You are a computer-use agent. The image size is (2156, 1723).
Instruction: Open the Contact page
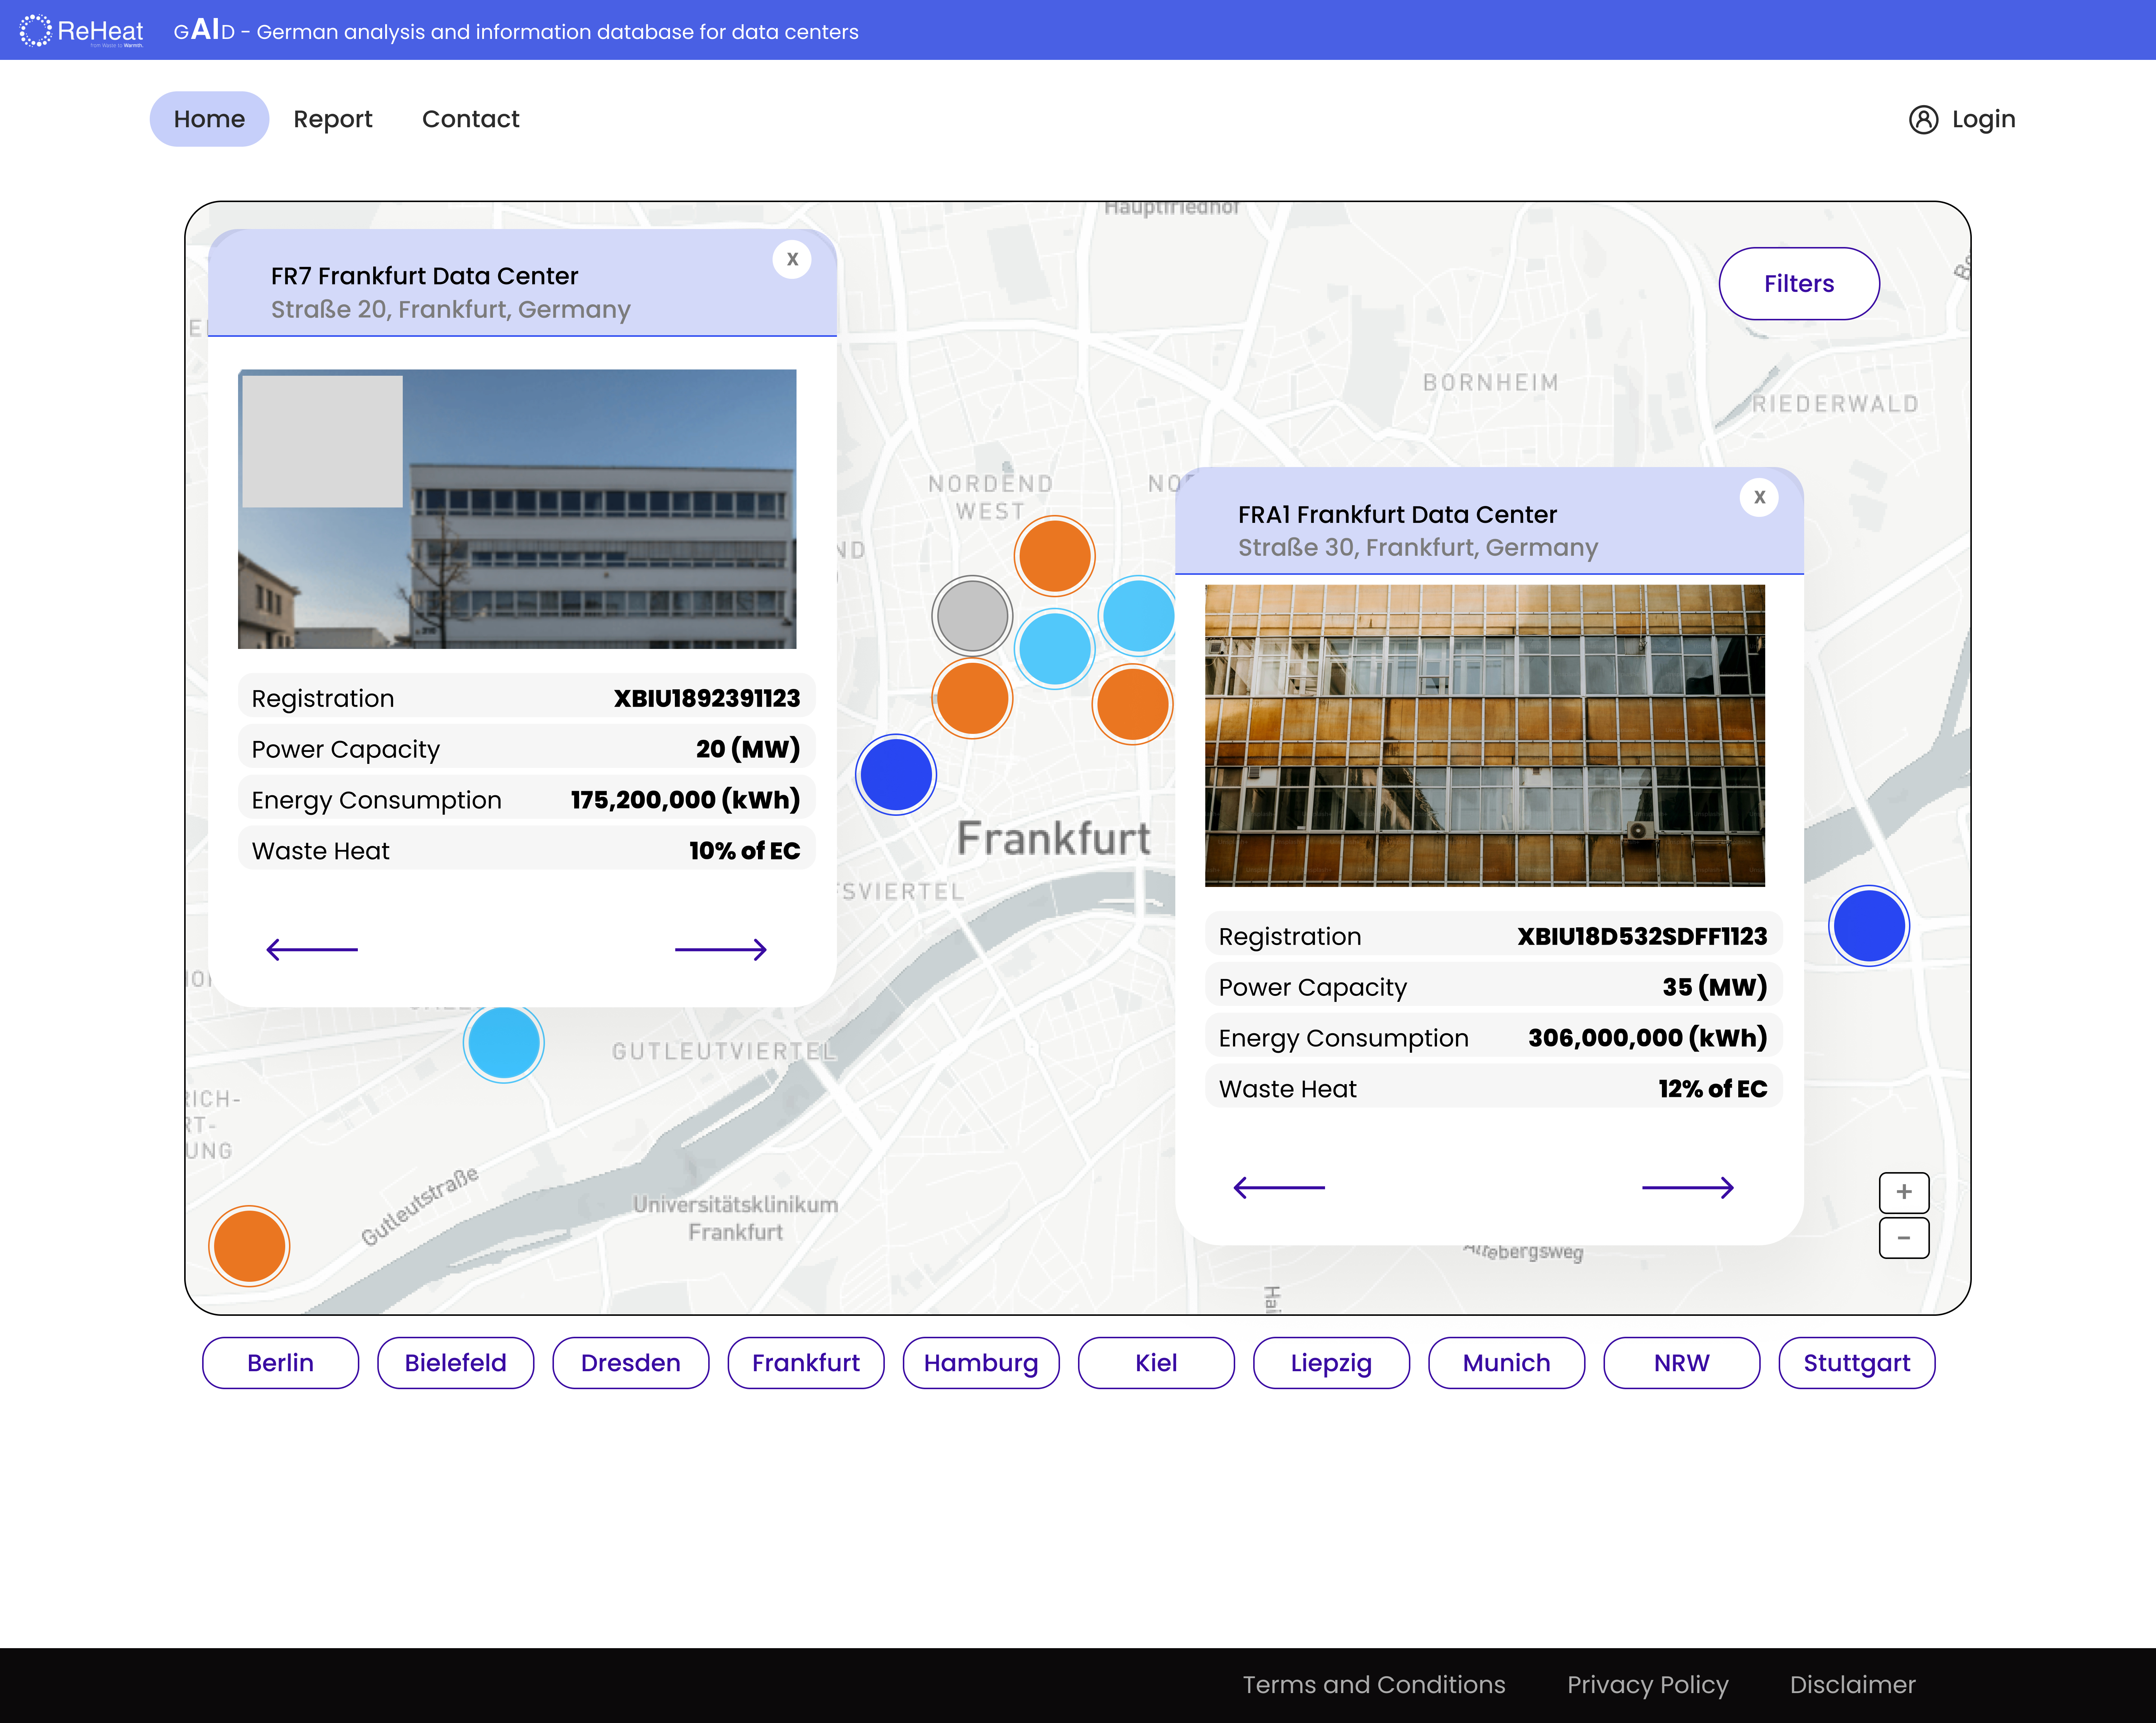pos(470,119)
